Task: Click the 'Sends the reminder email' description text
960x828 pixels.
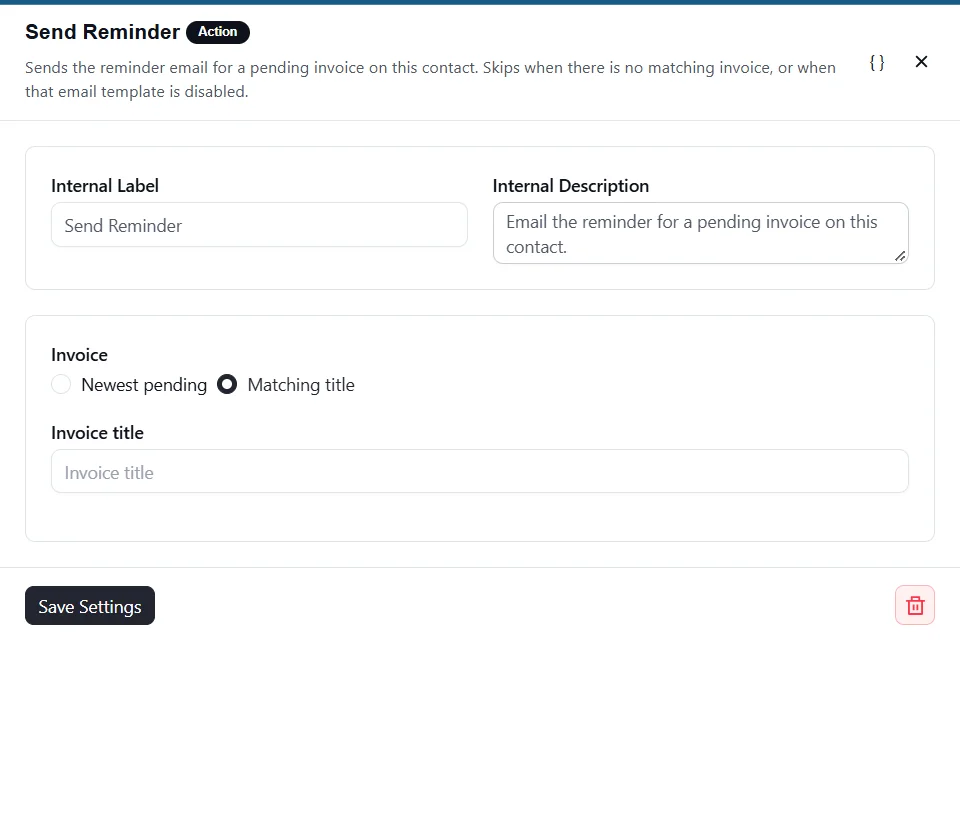Action: coord(430,80)
